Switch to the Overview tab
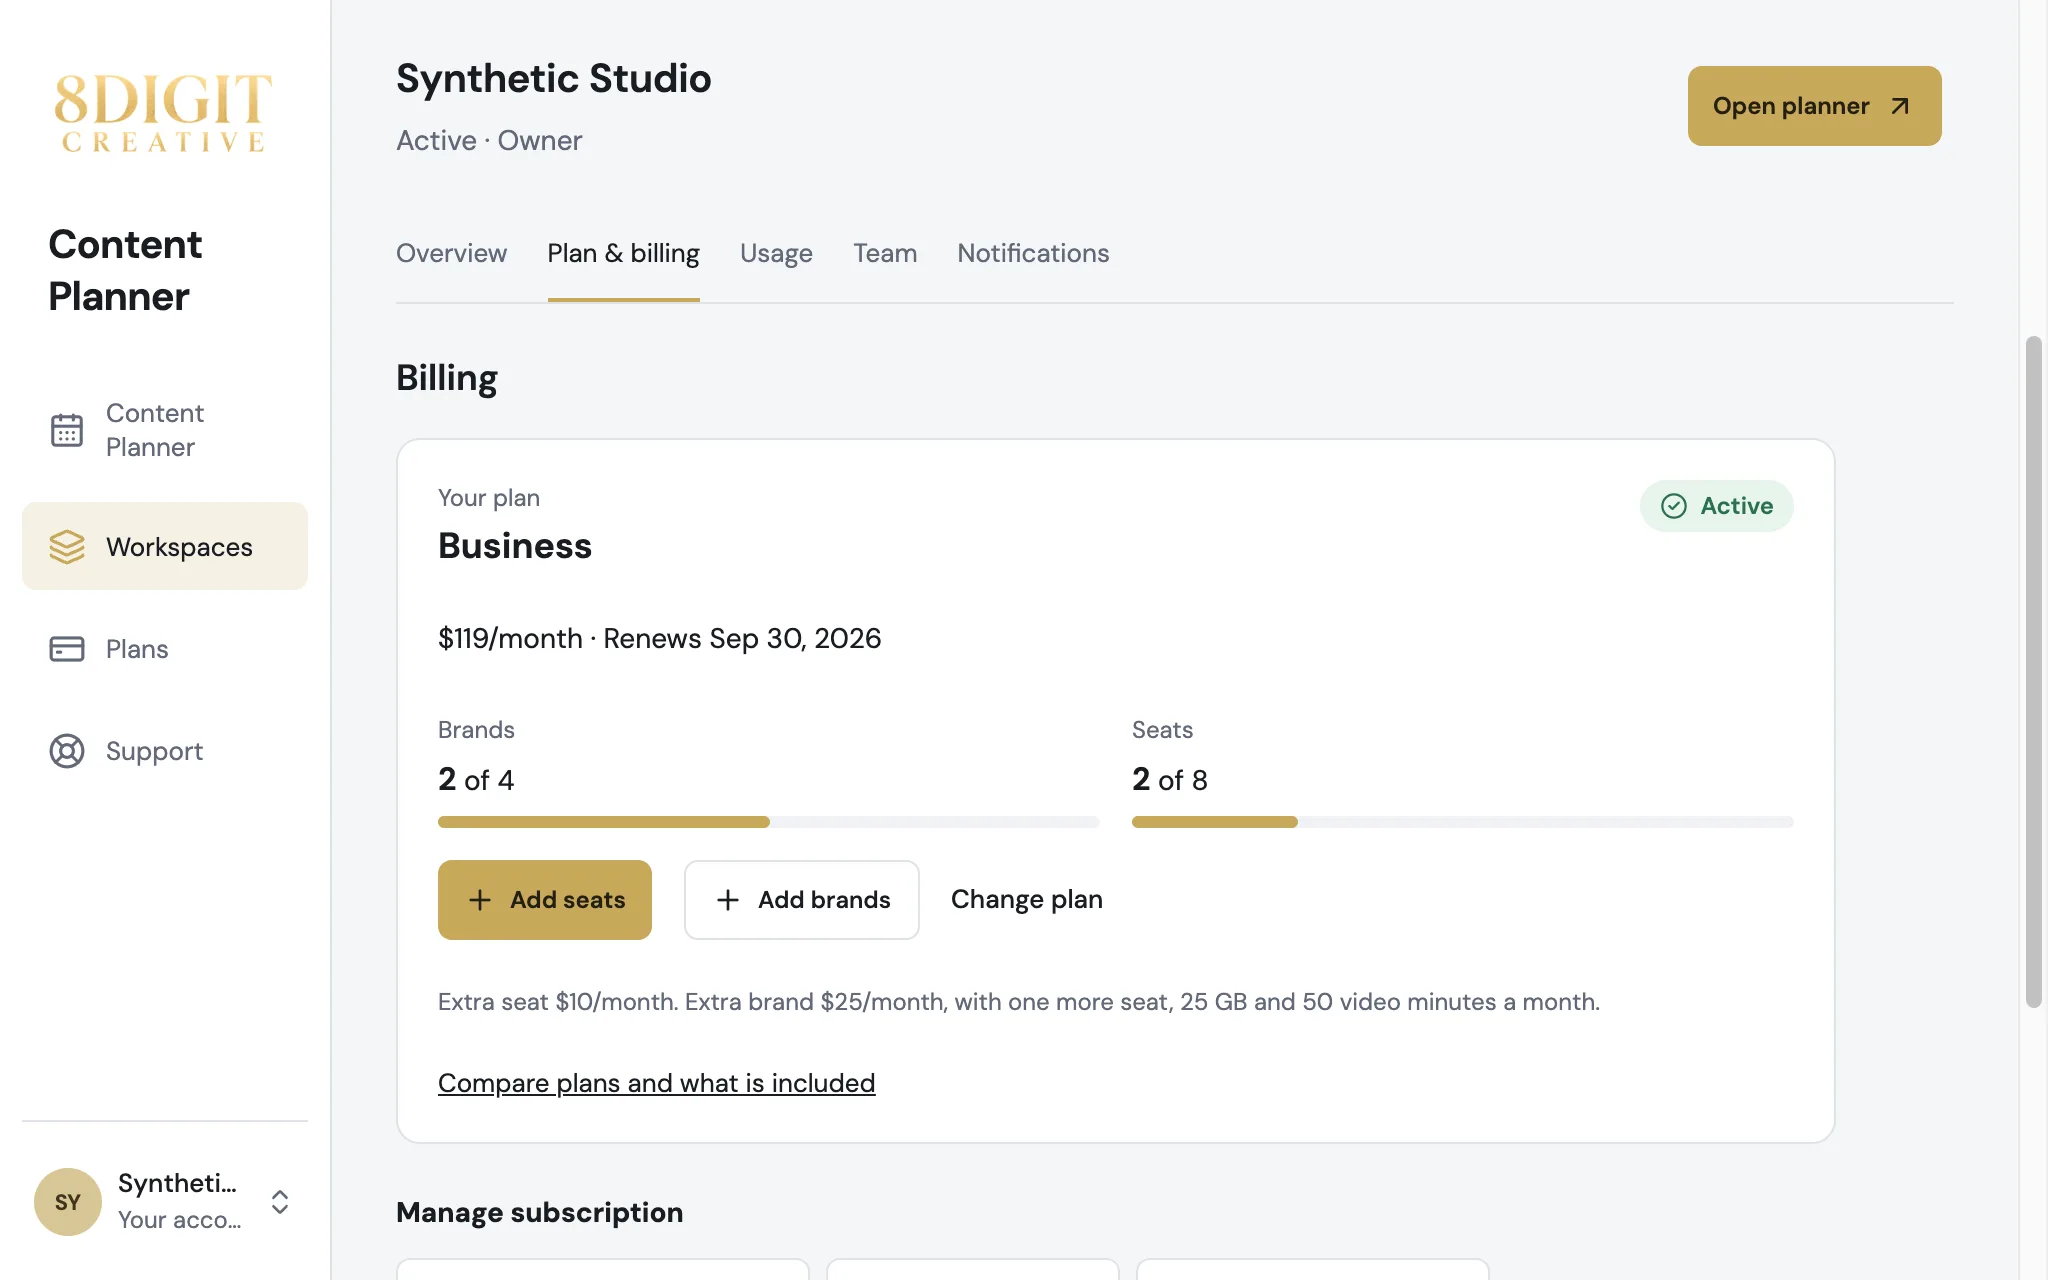2048x1280 pixels. coord(451,253)
